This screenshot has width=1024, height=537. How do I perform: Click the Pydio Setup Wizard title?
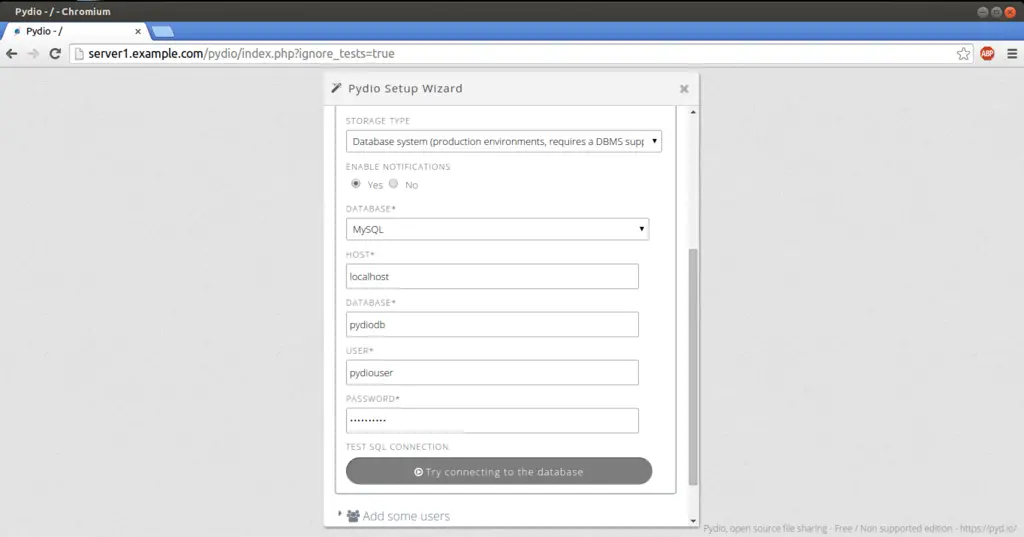(x=405, y=88)
